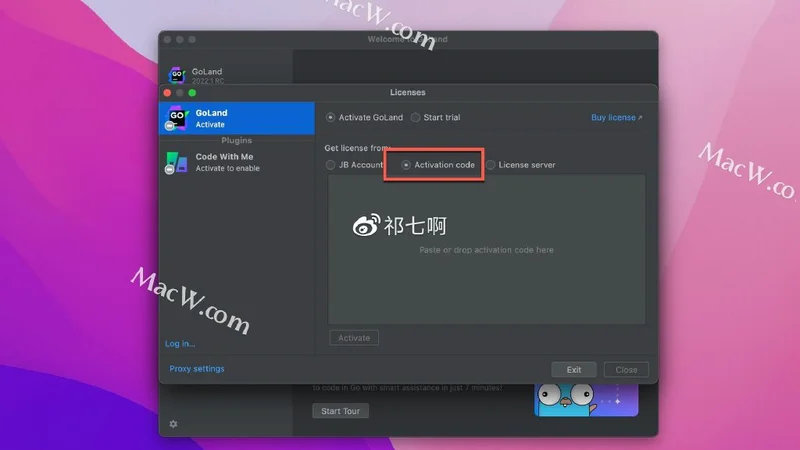This screenshot has width=800, height=450.
Task: Click the Close button in Licenses dialog
Action: 626,369
